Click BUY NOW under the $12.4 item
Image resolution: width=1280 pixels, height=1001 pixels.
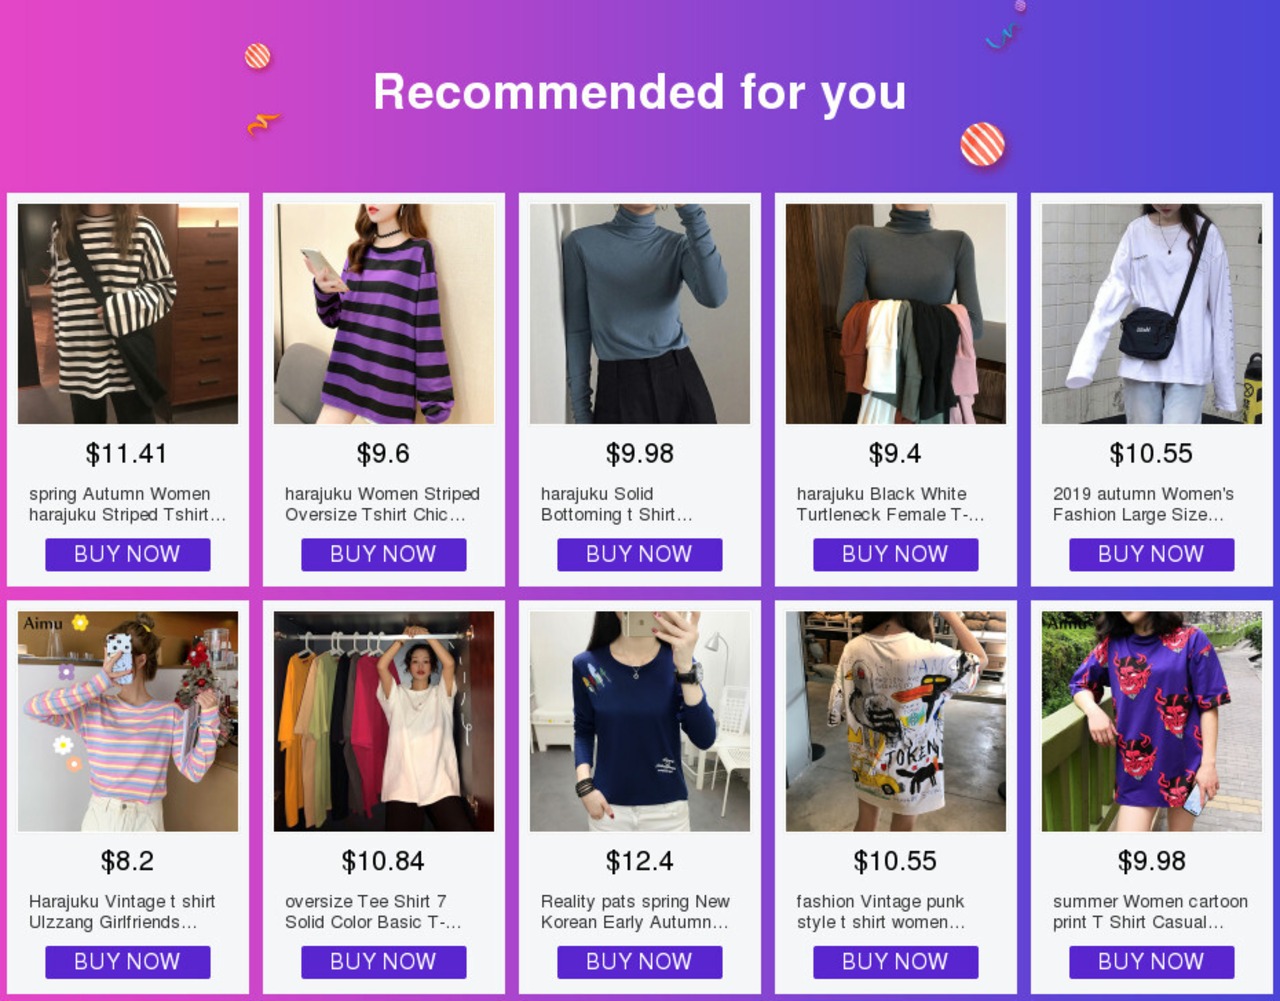click(640, 962)
